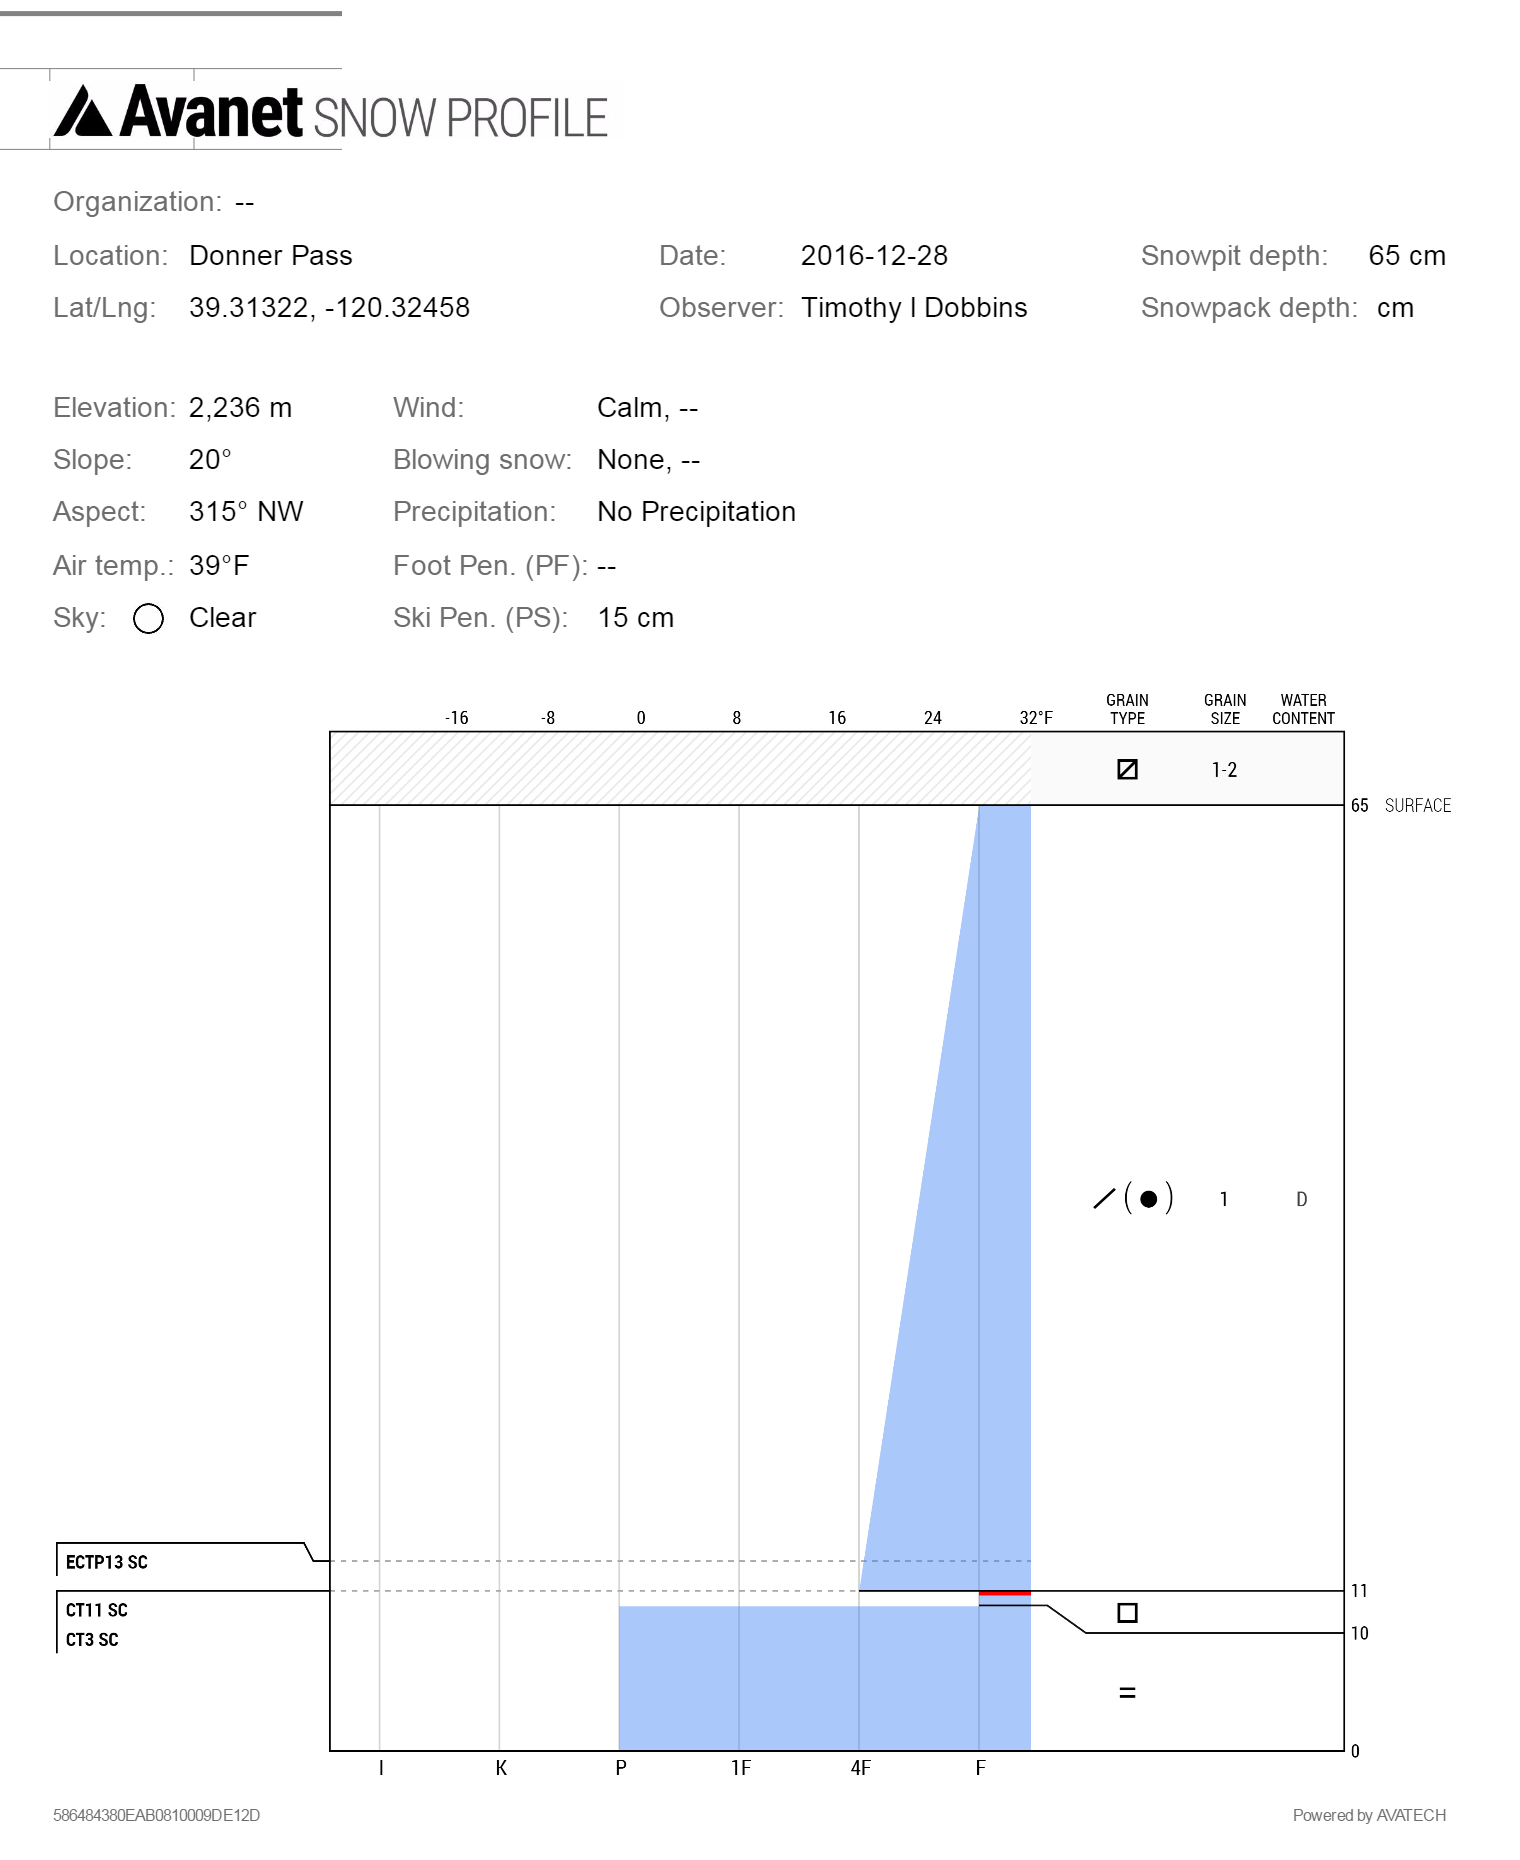The height and width of the screenshot is (1860, 1520).
Task: Click the GRAIN SIZE column header
Action: 1225,709
